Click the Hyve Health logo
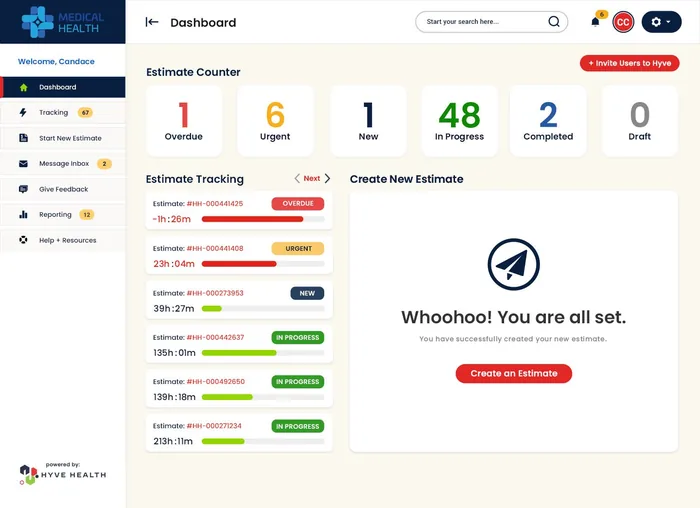Image resolution: width=700 pixels, height=508 pixels. point(63,473)
